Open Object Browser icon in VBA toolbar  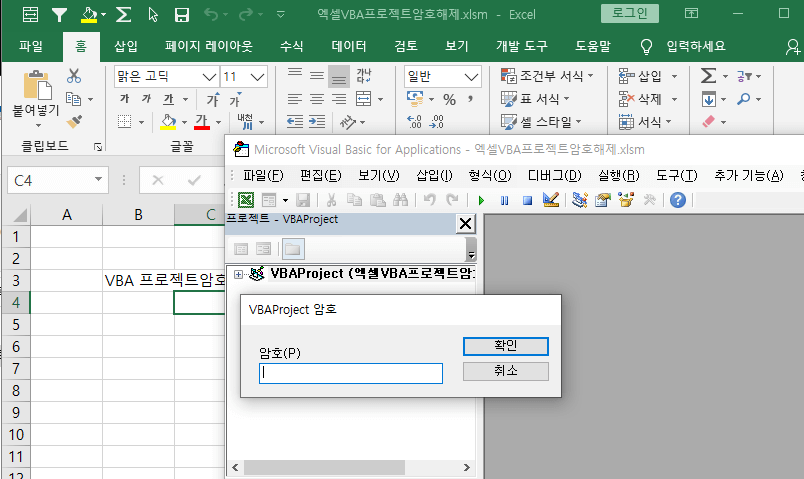(x=626, y=199)
